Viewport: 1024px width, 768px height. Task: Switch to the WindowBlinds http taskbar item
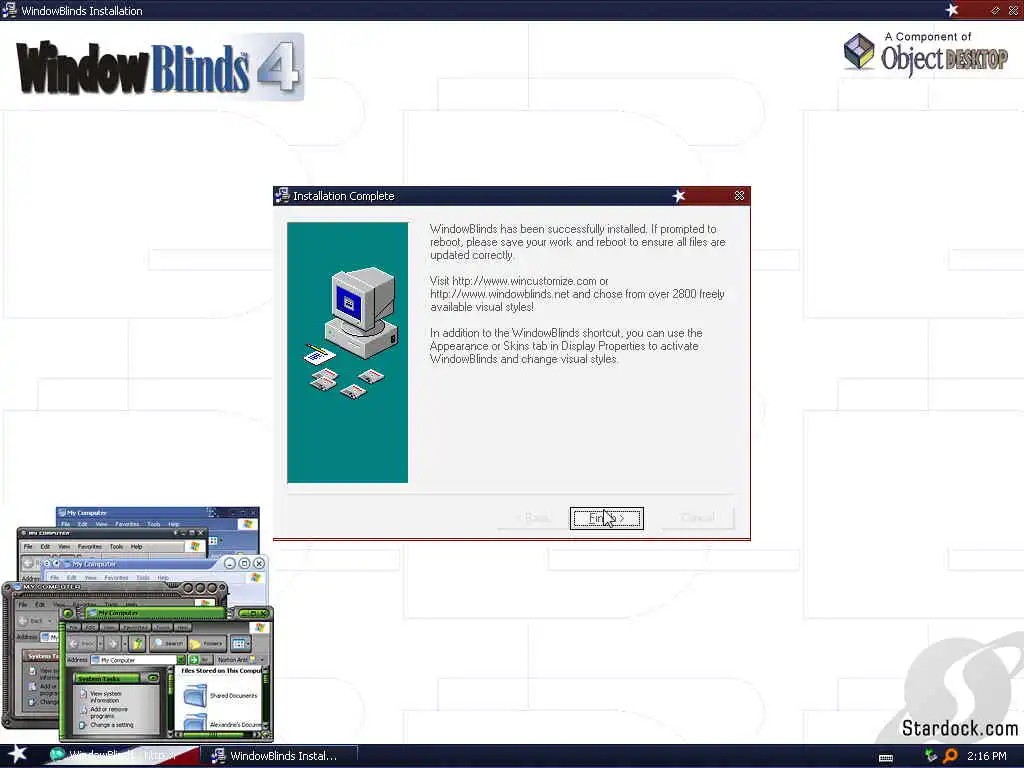[121, 756]
